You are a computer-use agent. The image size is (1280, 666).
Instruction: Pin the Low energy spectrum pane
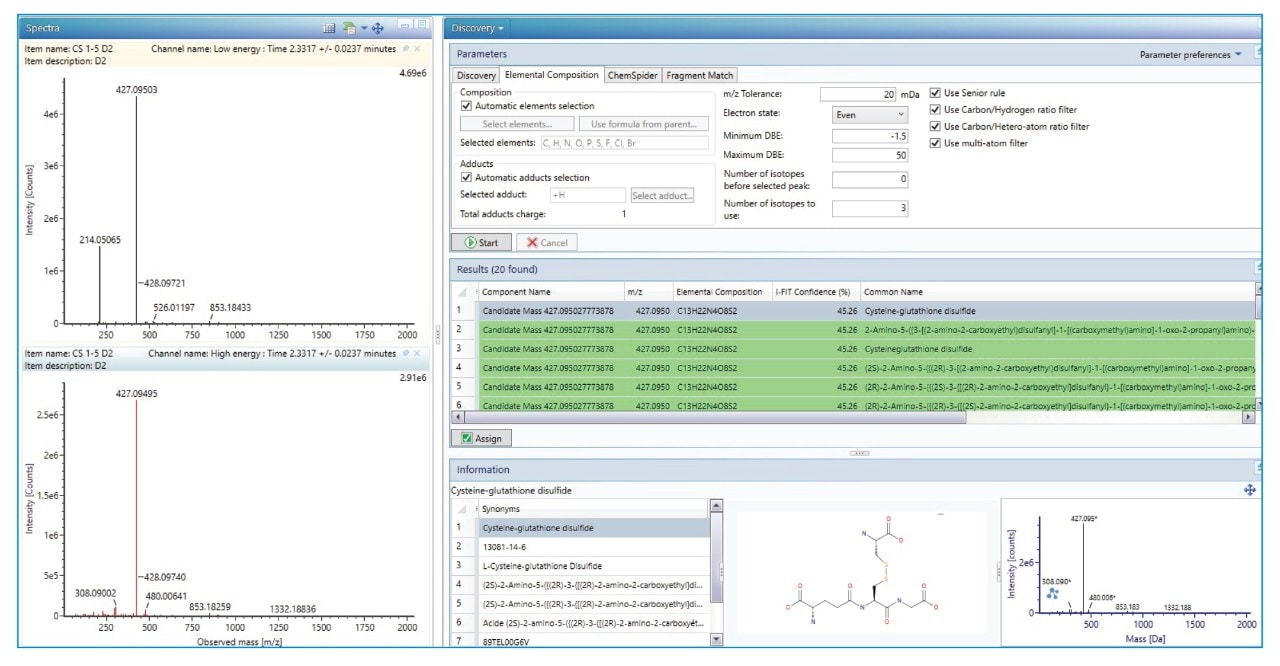point(406,48)
